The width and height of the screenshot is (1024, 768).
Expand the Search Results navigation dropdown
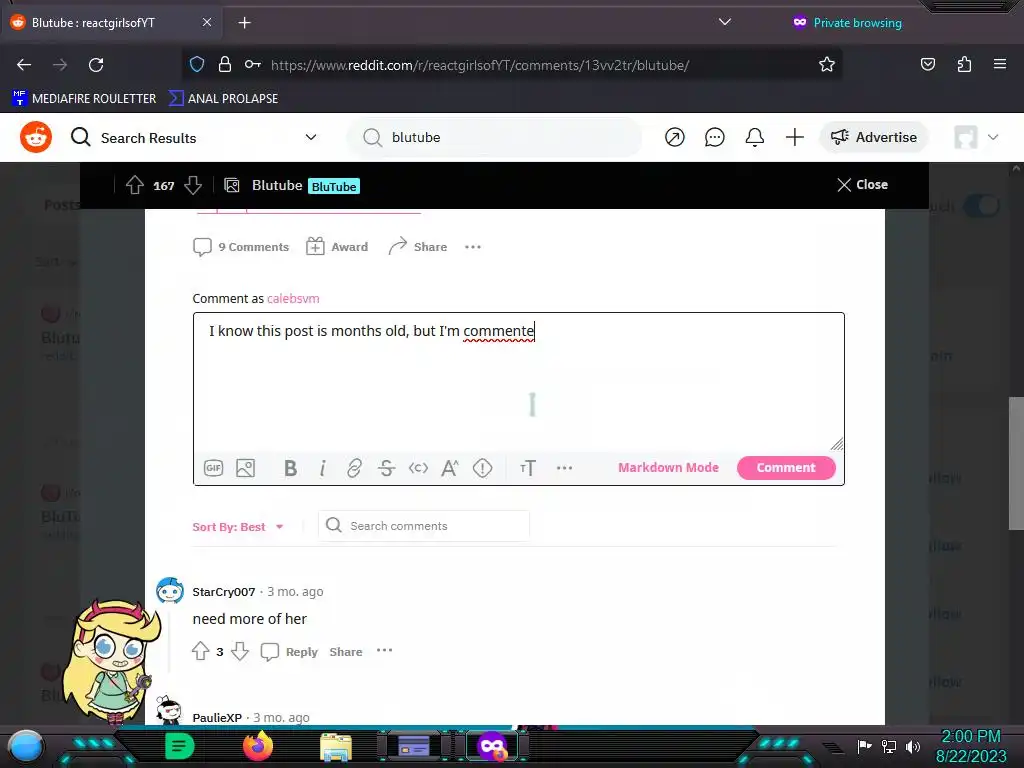click(x=311, y=137)
